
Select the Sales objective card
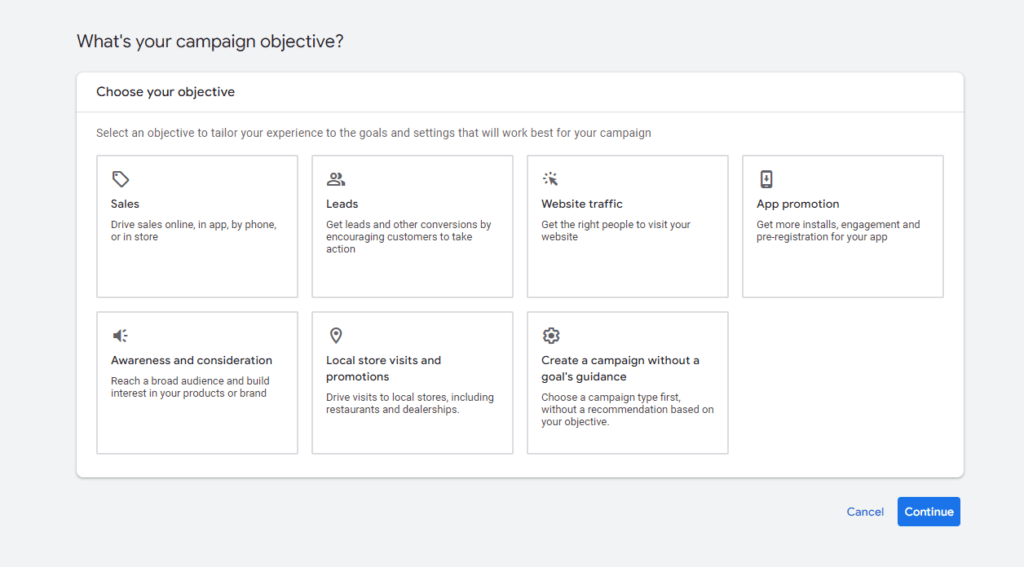(197, 226)
